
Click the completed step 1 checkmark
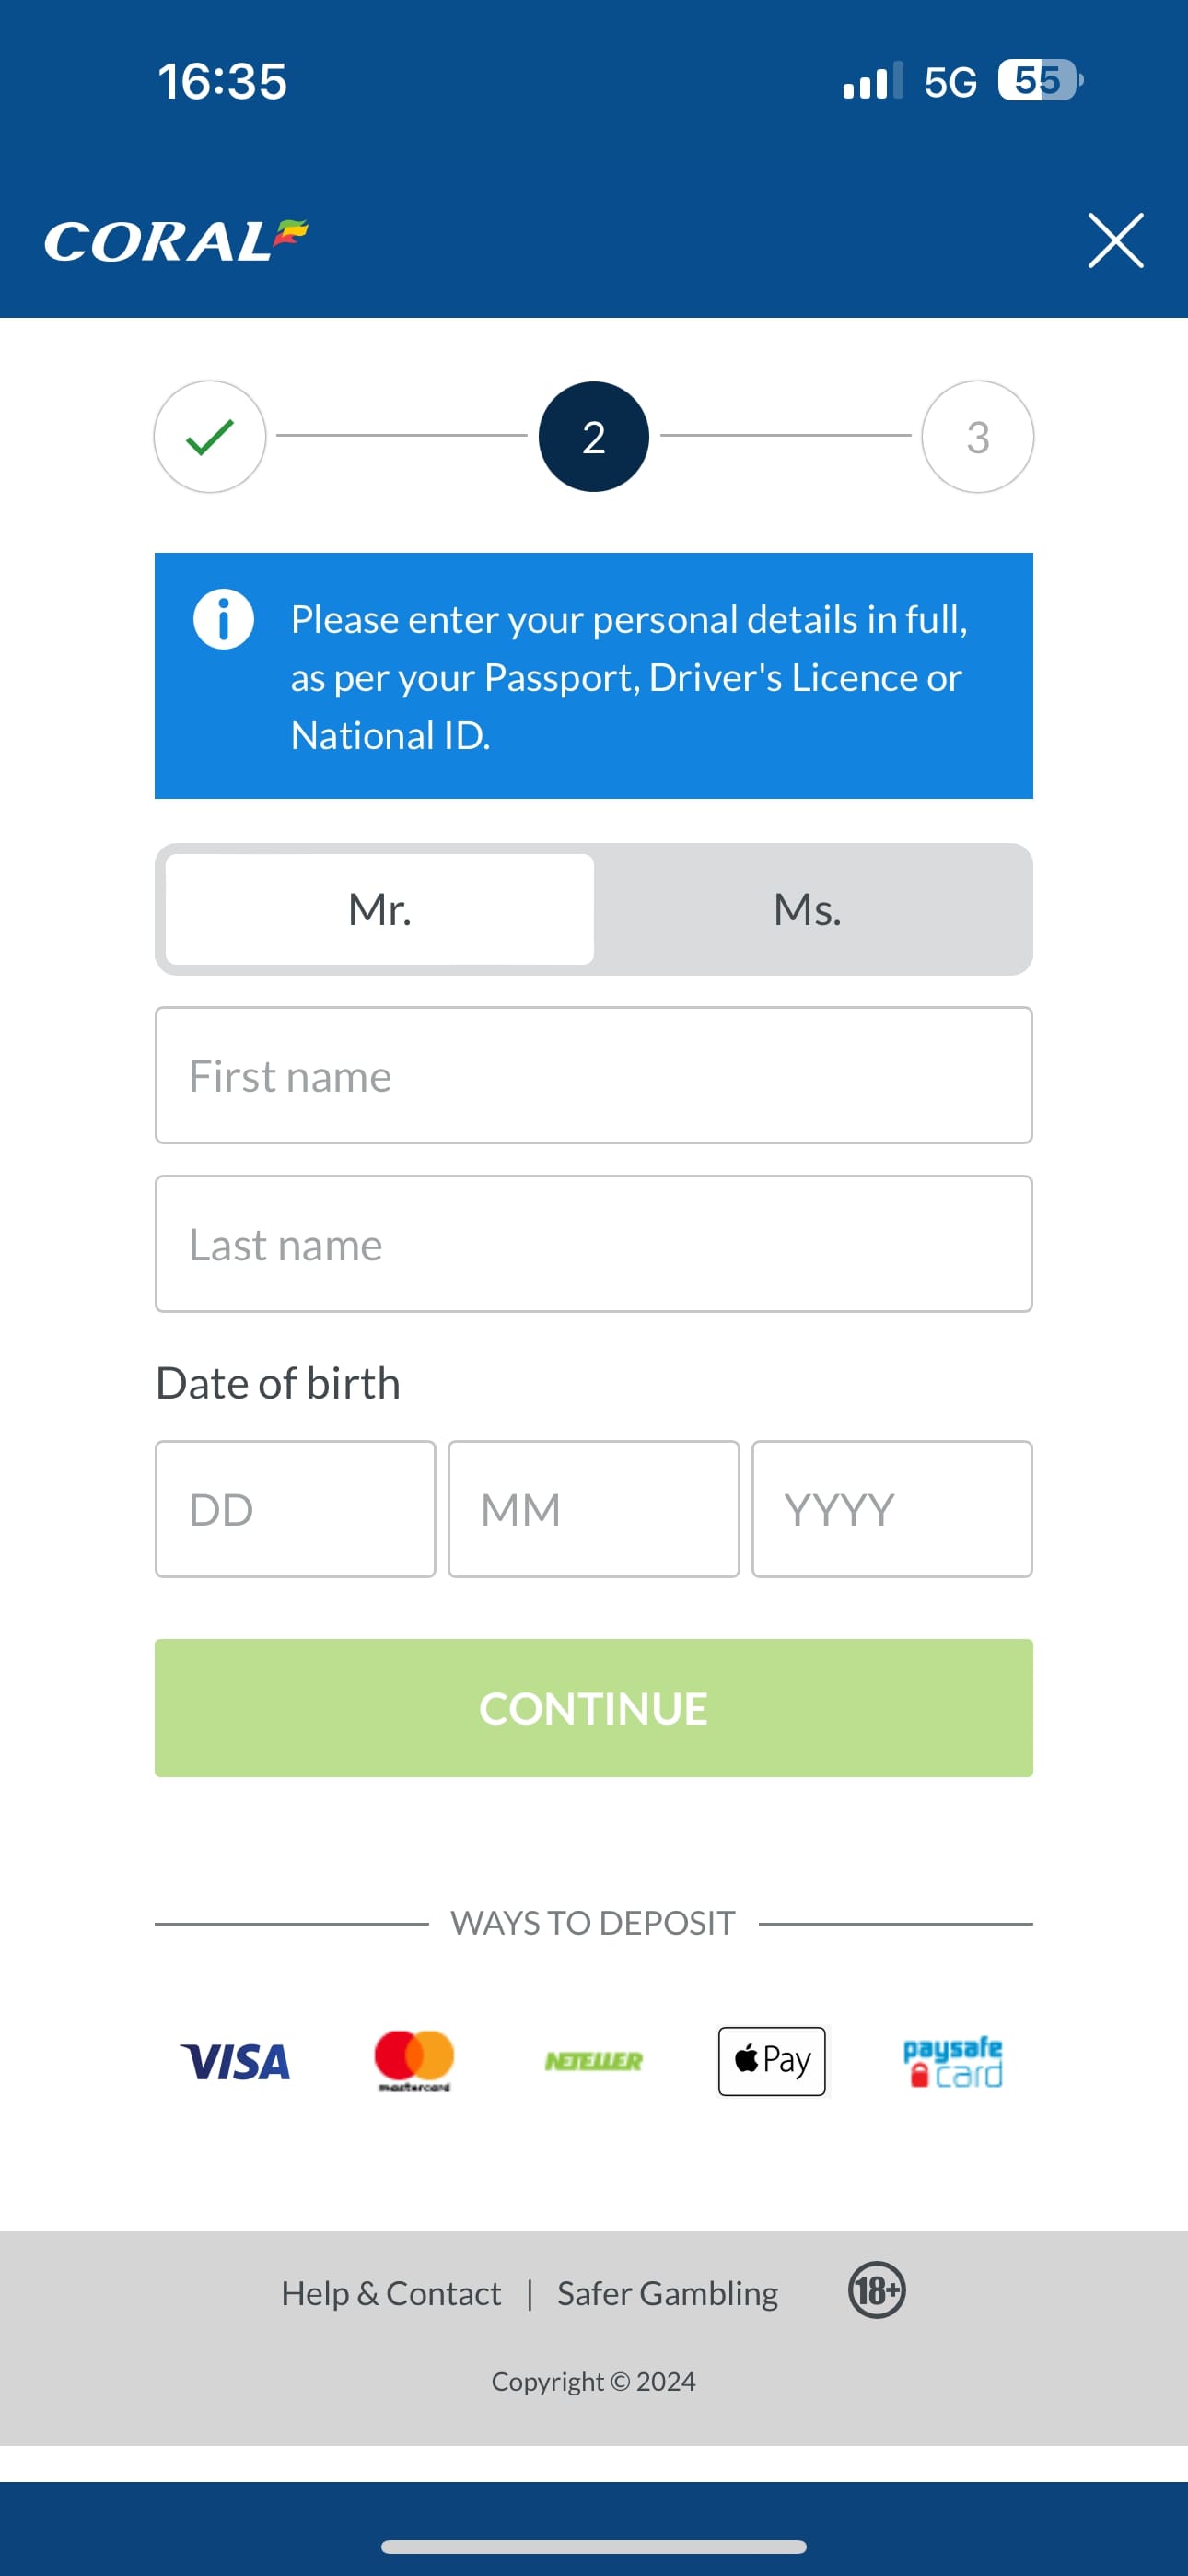209,436
